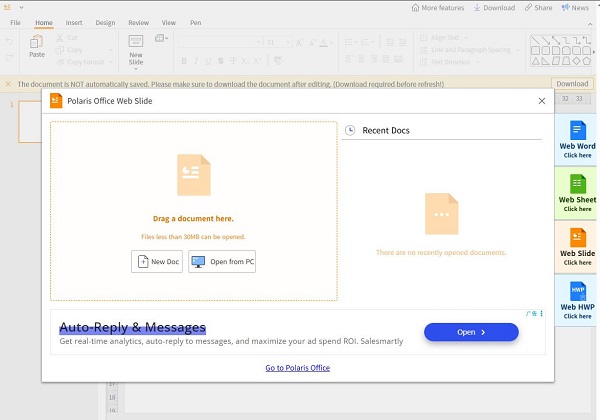This screenshot has width=600, height=420.
Task: Click the Open button in the Auto-Reply ad
Action: (x=471, y=332)
